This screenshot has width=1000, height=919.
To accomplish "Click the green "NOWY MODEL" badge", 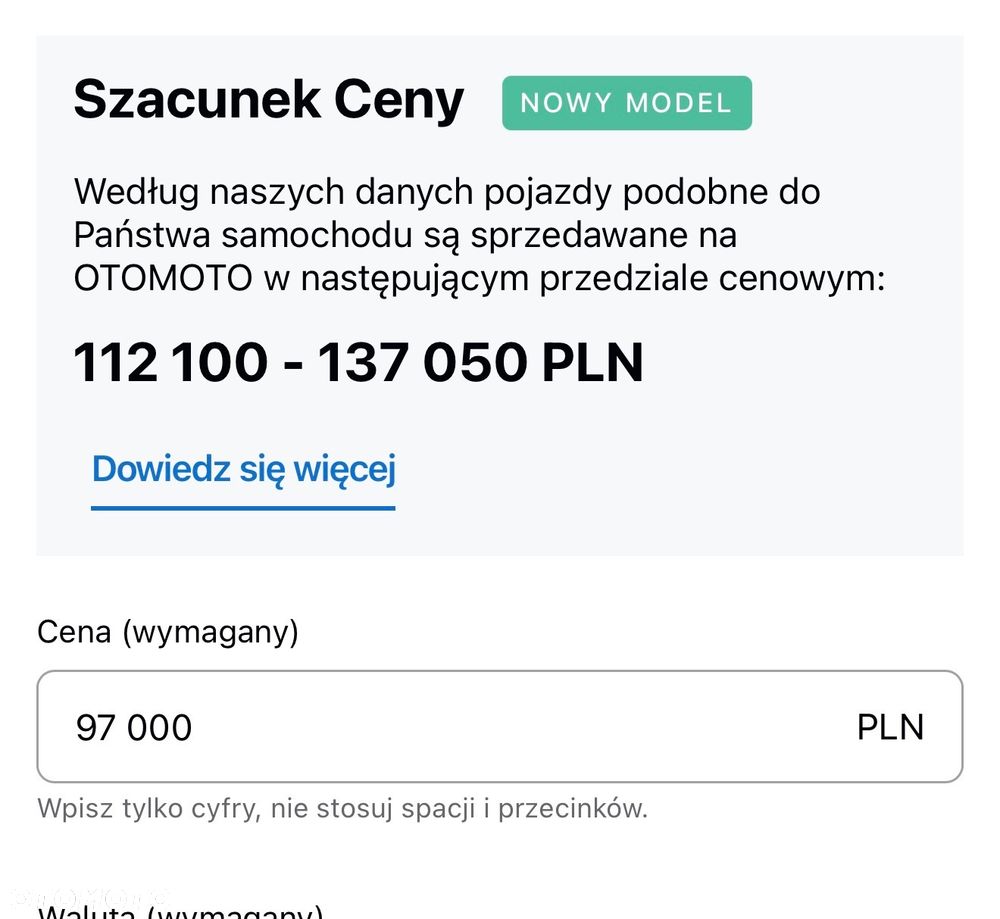I will pyautogui.click(x=626, y=103).
